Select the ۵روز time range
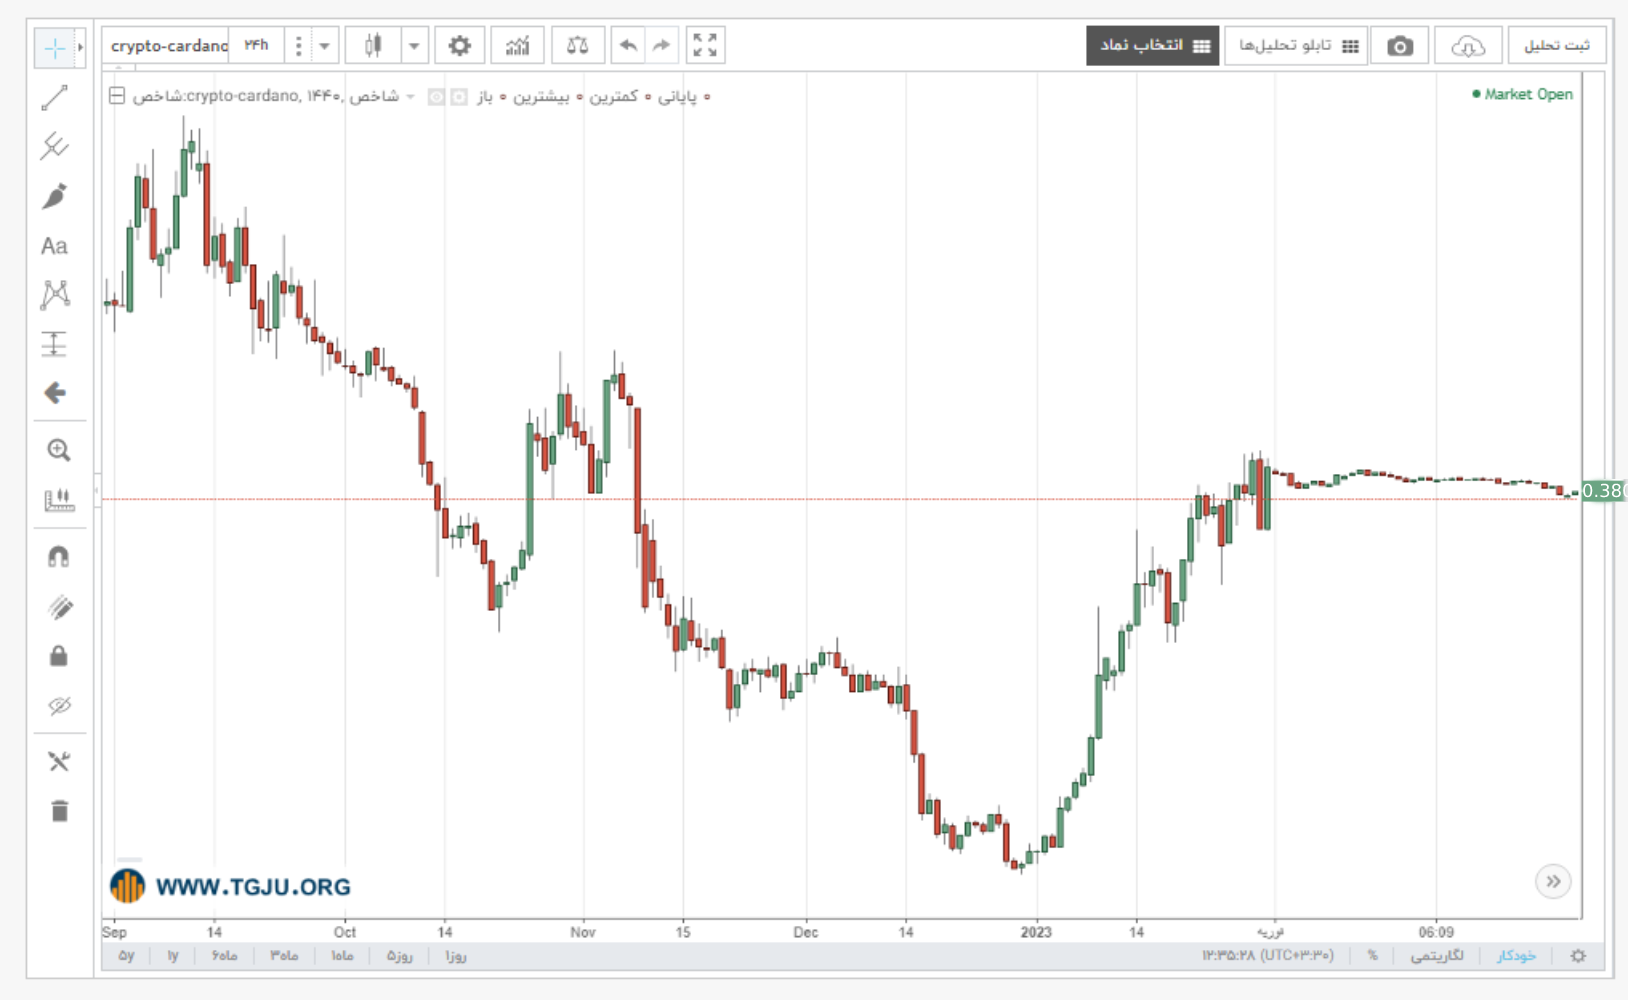Viewport: 1628px width, 1000px height. (400, 956)
